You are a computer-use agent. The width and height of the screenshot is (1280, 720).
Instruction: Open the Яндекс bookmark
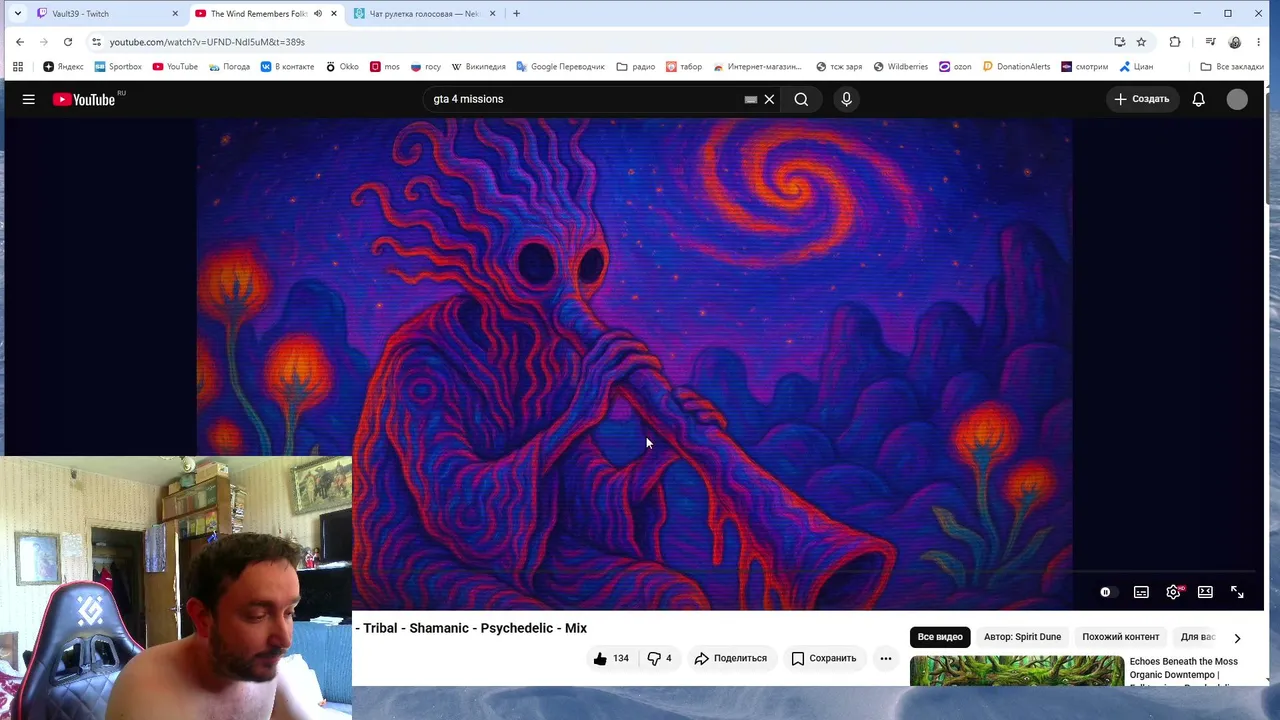tap(63, 67)
